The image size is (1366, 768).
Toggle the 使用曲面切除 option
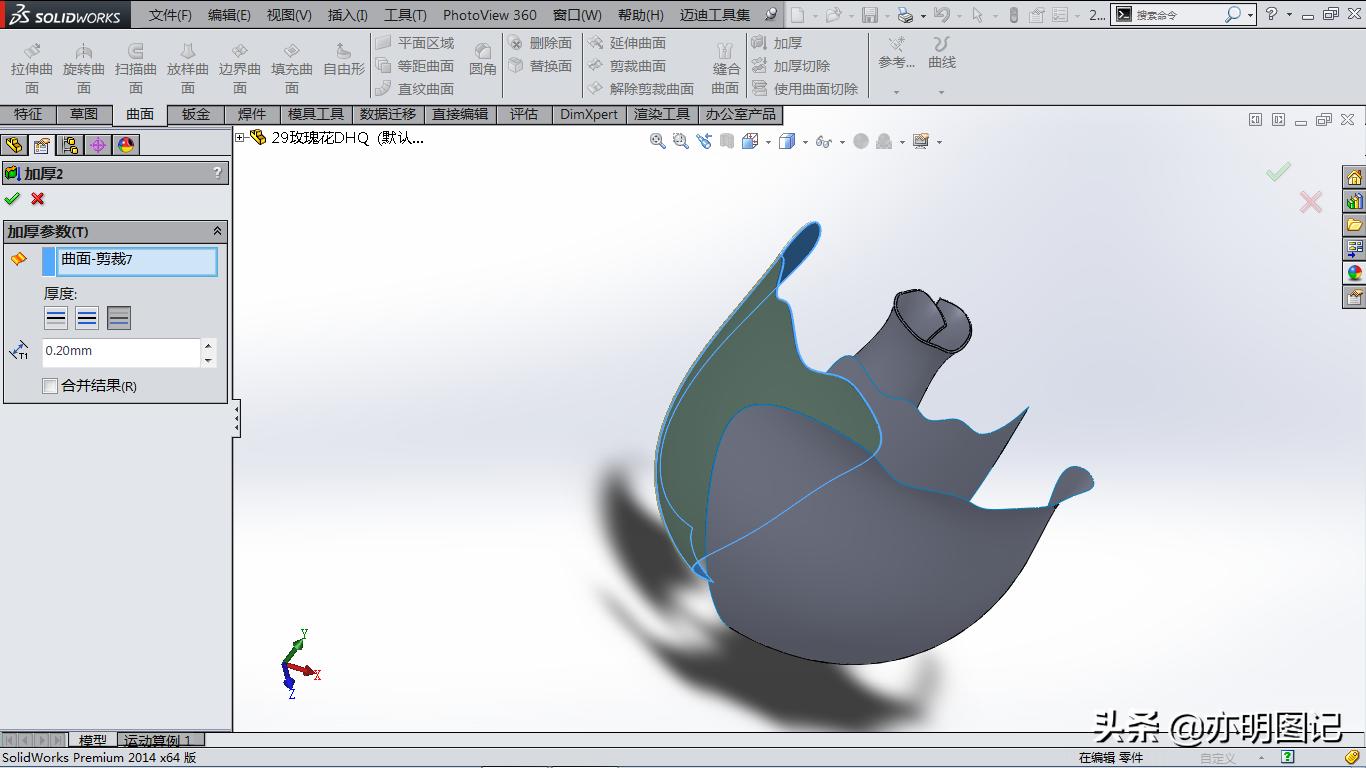pos(806,88)
